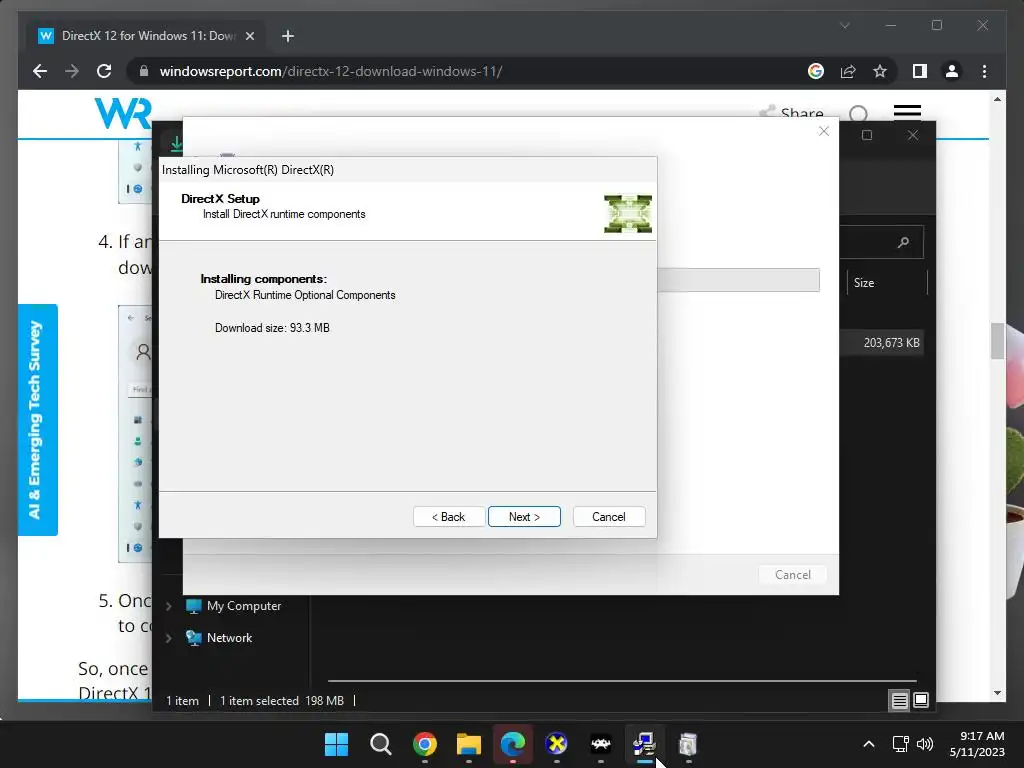The height and width of the screenshot is (768, 1024).
Task: Open the website search icon
Action: [x=858, y=114]
